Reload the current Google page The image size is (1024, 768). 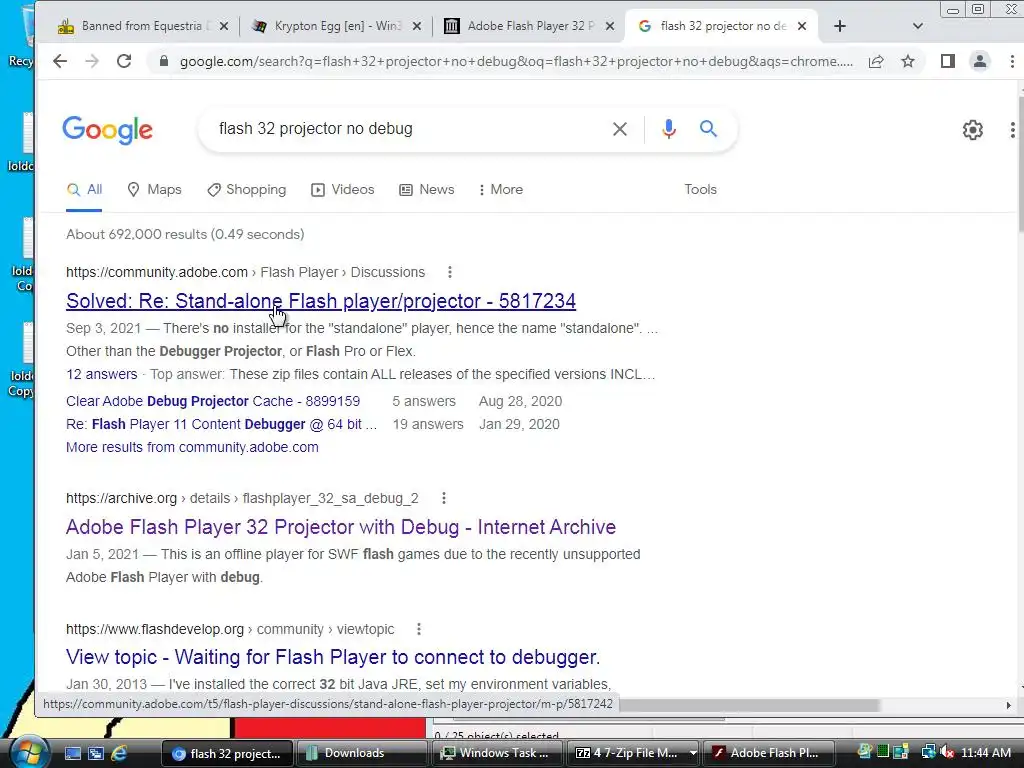tap(124, 61)
